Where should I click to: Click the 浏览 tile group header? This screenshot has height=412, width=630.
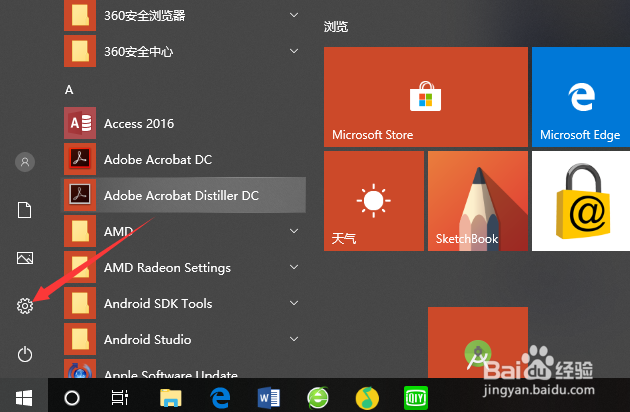coord(336,27)
